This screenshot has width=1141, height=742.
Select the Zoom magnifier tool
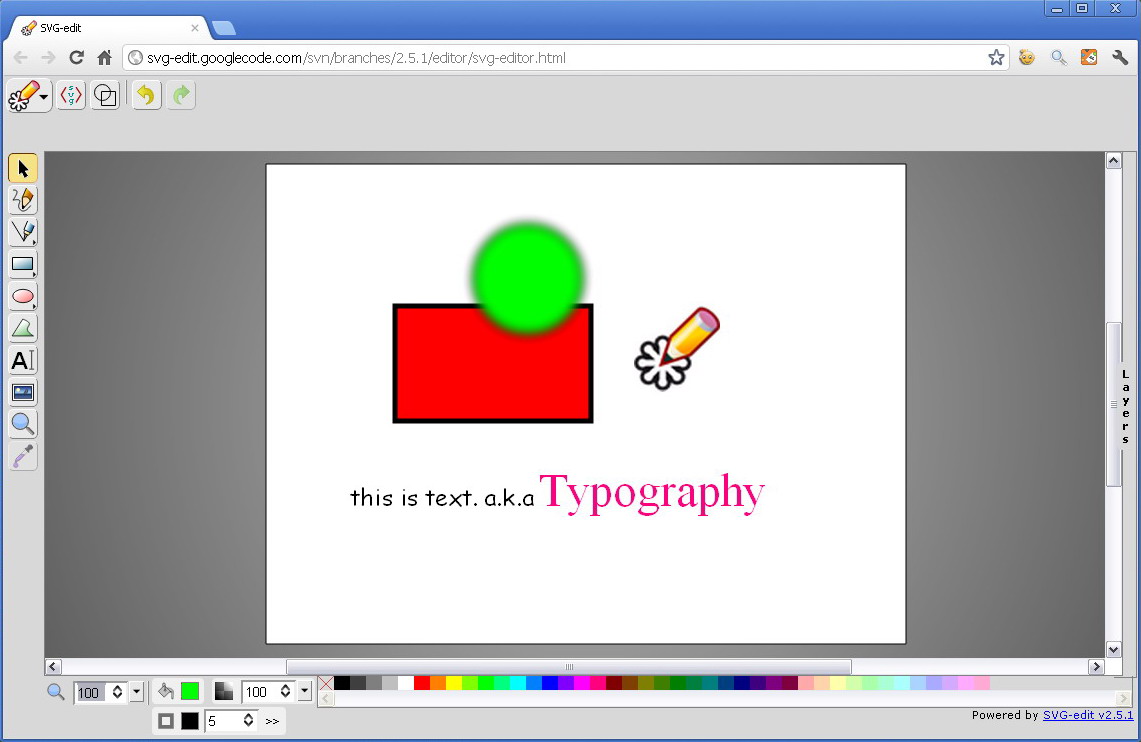(22, 424)
